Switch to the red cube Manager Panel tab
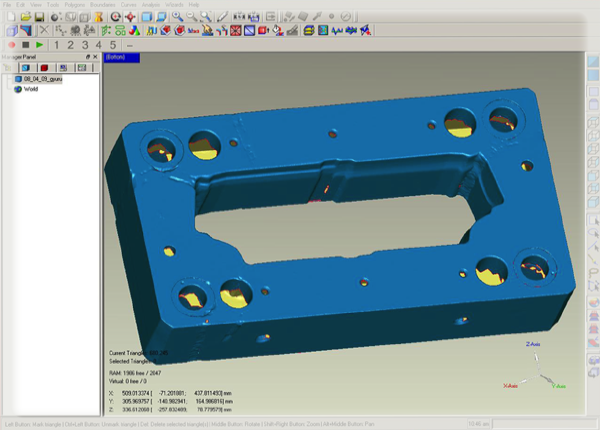The height and width of the screenshot is (430, 600). (x=44, y=68)
